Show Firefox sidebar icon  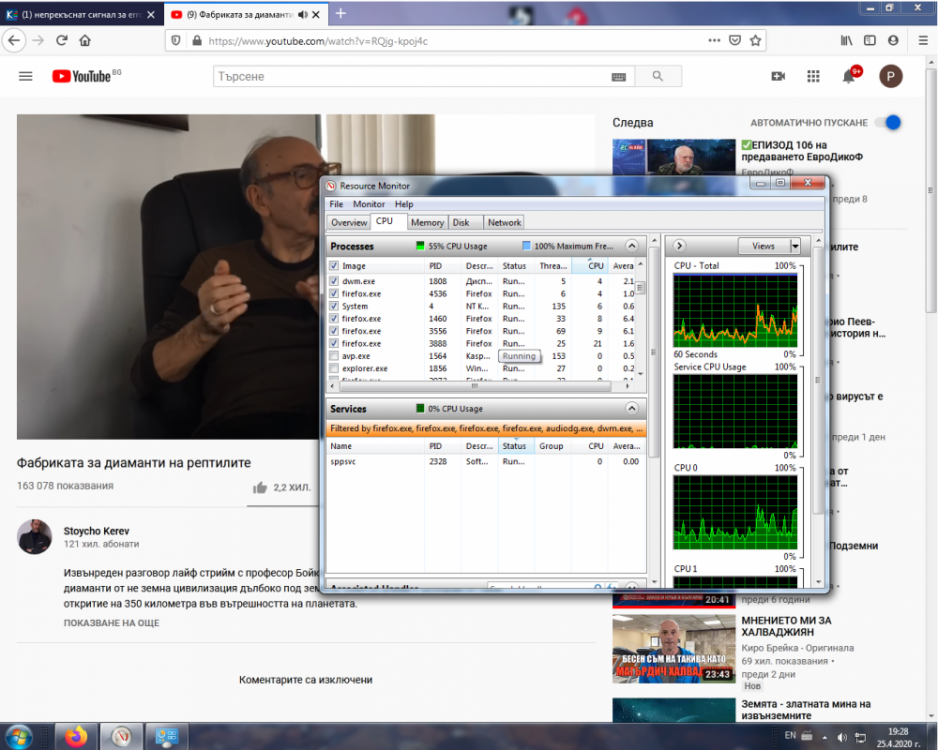[870, 41]
